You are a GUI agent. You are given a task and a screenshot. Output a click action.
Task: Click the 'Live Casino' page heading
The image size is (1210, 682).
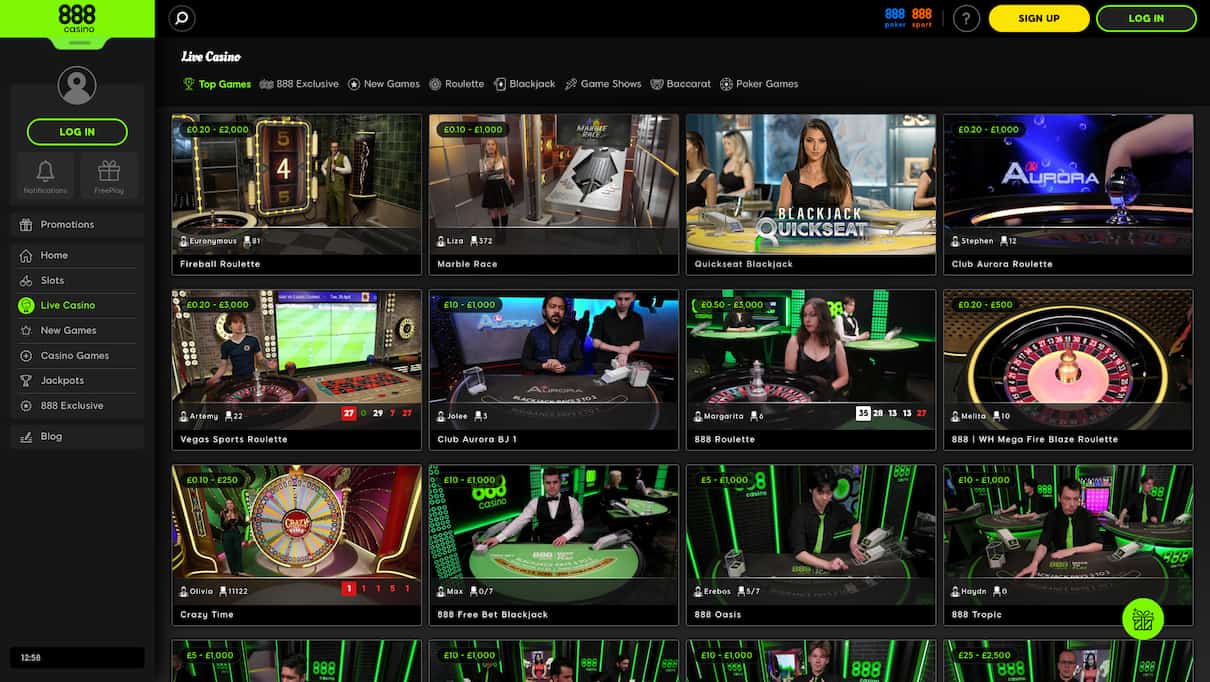[x=211, y=57]
